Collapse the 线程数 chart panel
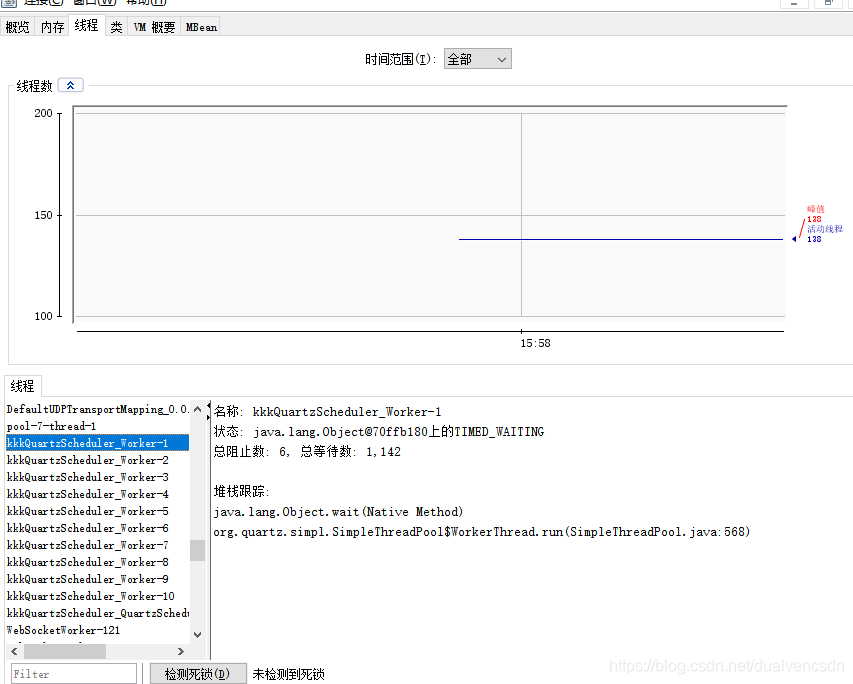Viewport: 853px width, 684px height. (x=69, y=85)
